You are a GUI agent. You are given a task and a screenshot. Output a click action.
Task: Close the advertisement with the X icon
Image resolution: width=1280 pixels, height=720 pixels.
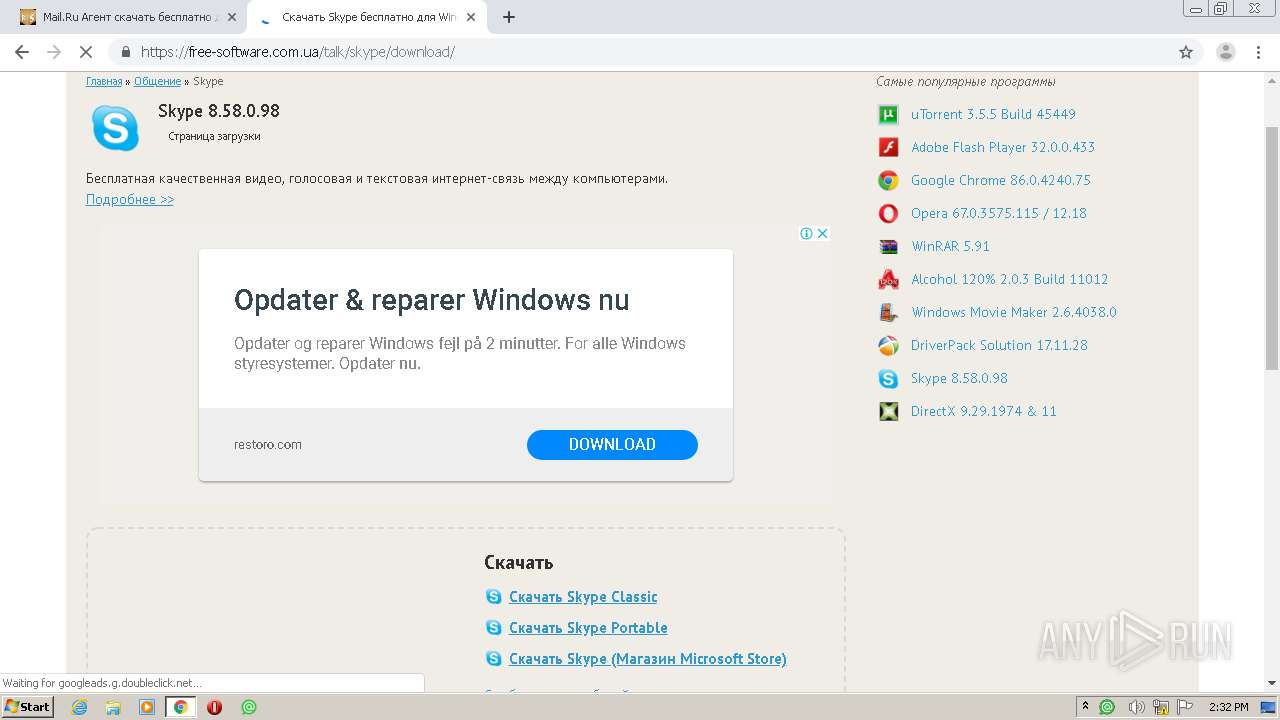pos(822,233)
